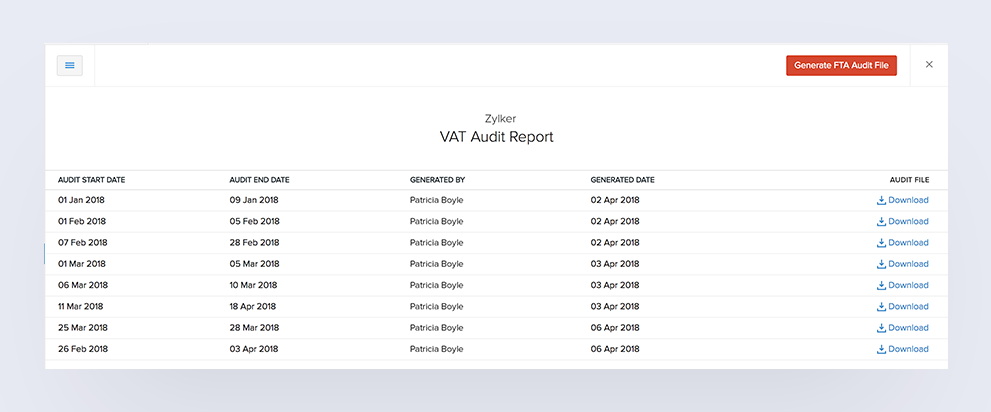Screen dimensions: 991x412
Task: Click the Audit File column header
Action: [909, 180]
